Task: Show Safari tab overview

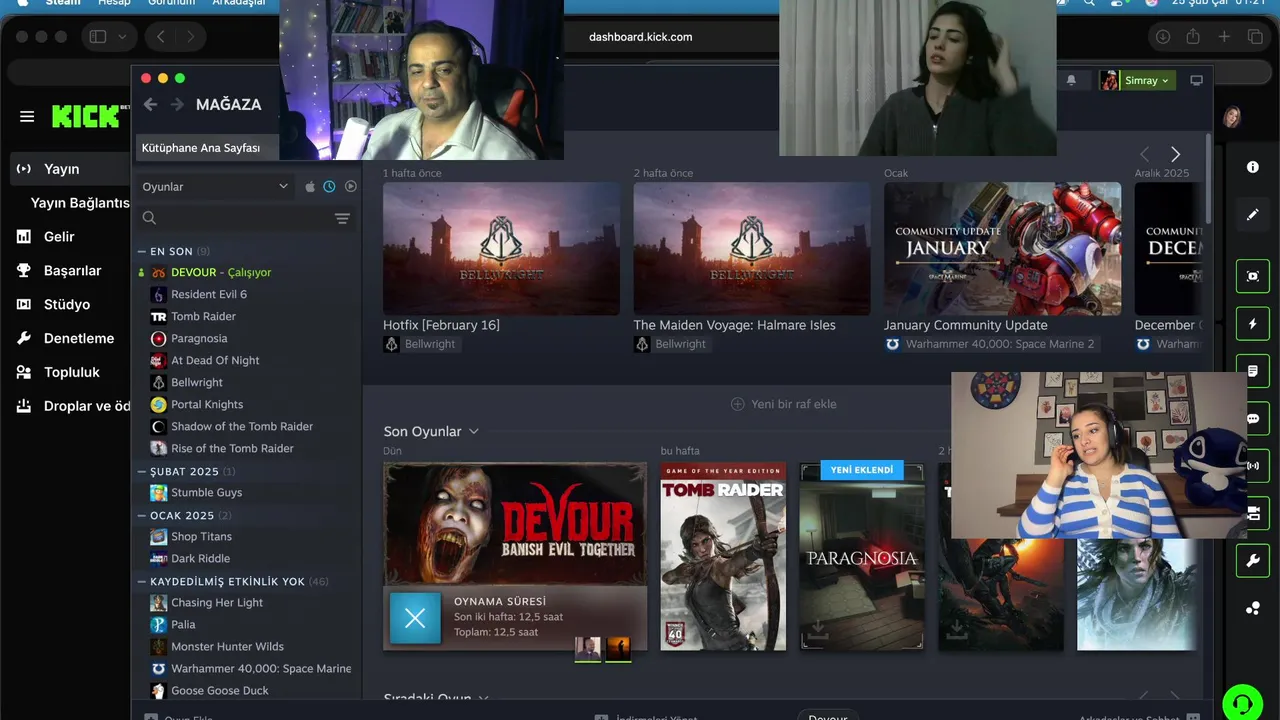Action: pos(1255,37)
